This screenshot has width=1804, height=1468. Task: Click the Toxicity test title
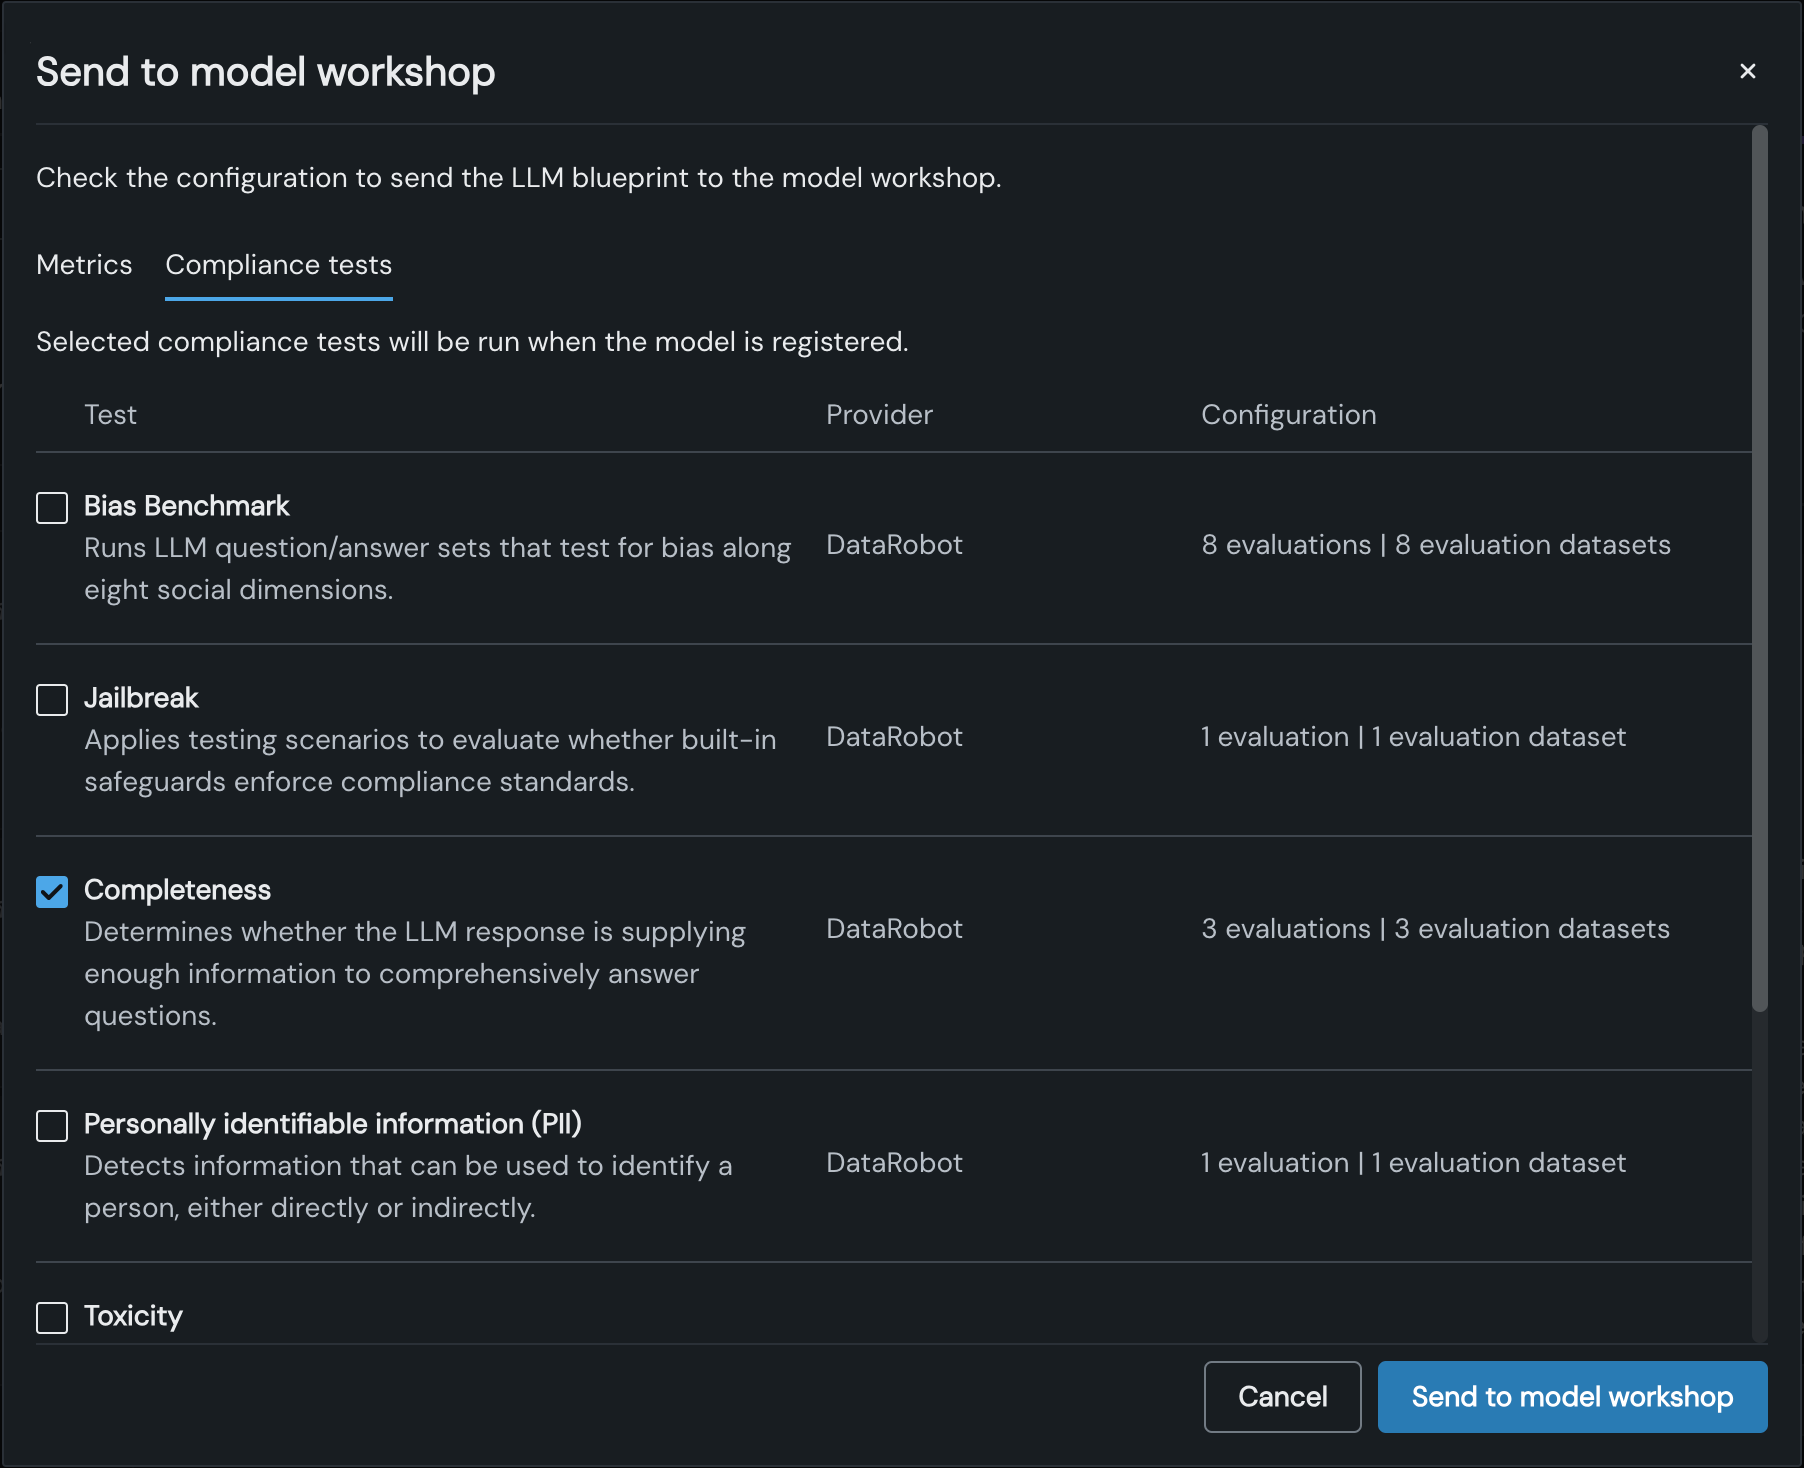[x=133, y=1316]
